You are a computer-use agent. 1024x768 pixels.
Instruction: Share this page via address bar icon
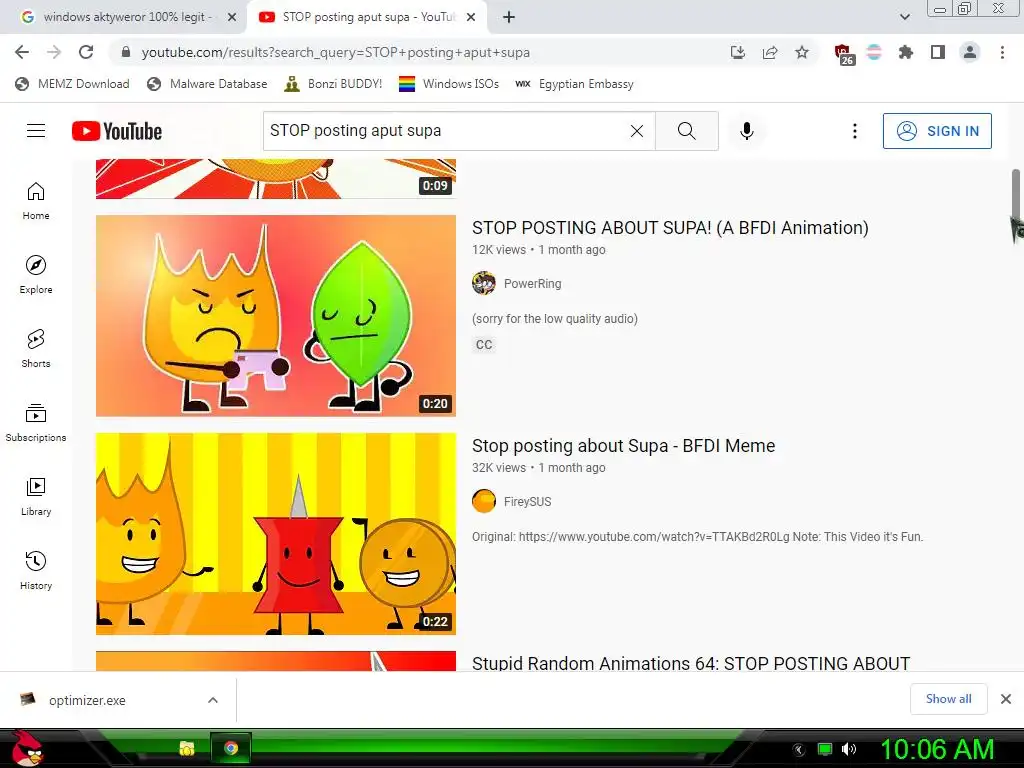(770, 52)
